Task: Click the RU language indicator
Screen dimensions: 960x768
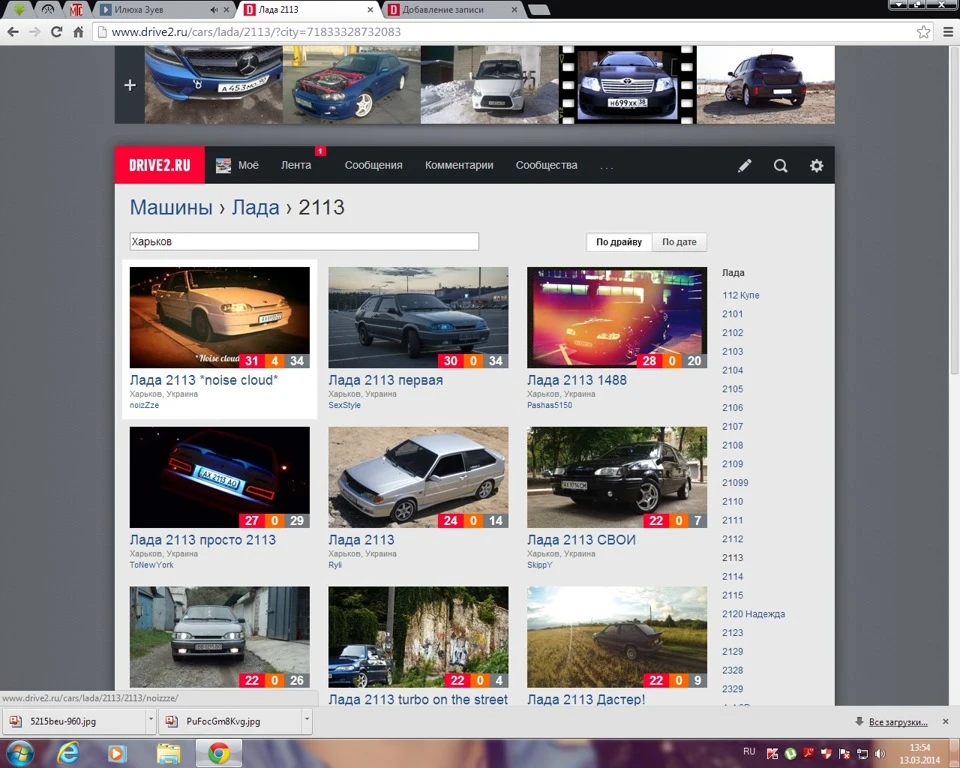Action: pyautogui.click(x=749, y=751)
